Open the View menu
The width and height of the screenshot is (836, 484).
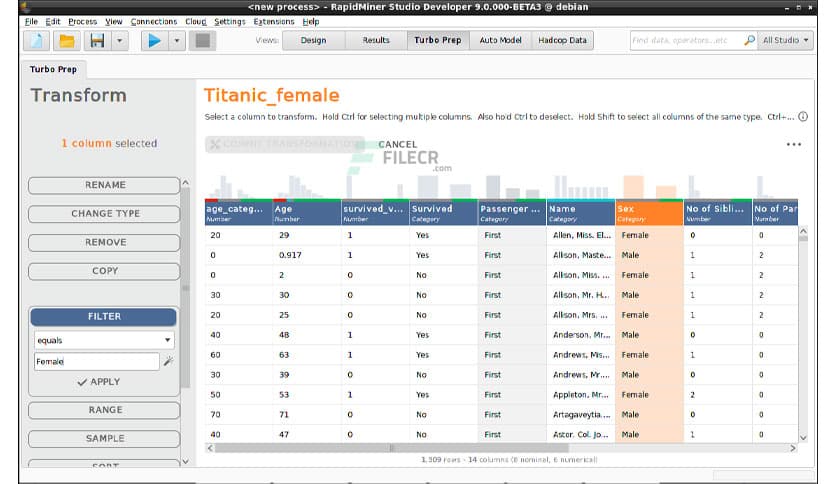pos(114,21)
